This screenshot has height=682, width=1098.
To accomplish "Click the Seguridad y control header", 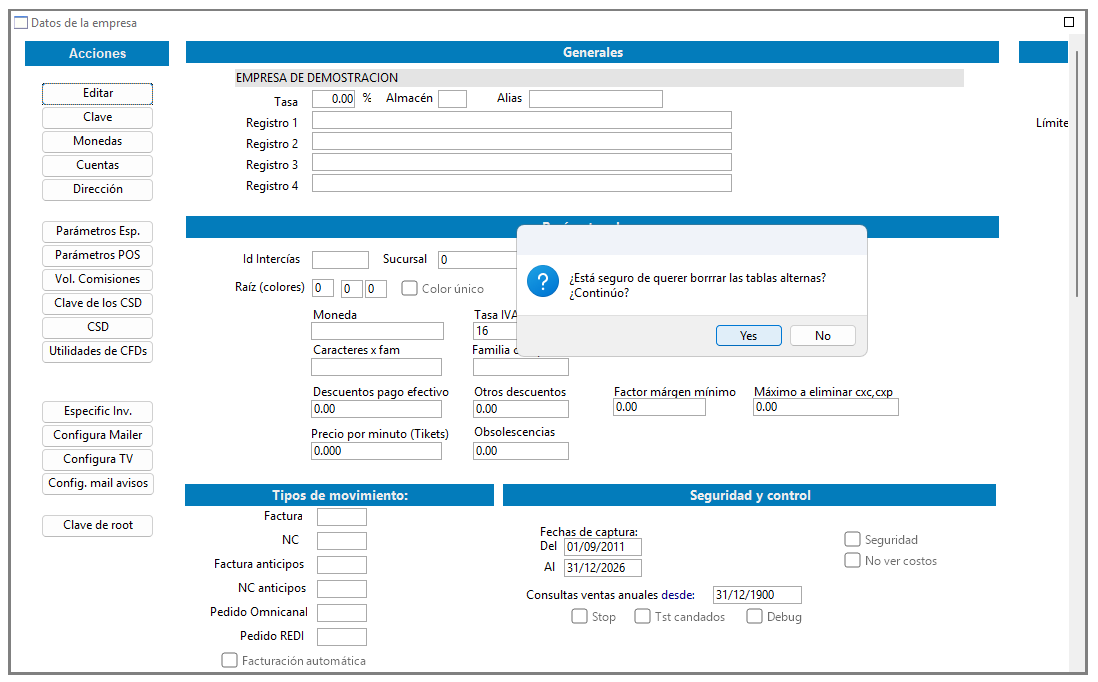I will coord(749,495).
